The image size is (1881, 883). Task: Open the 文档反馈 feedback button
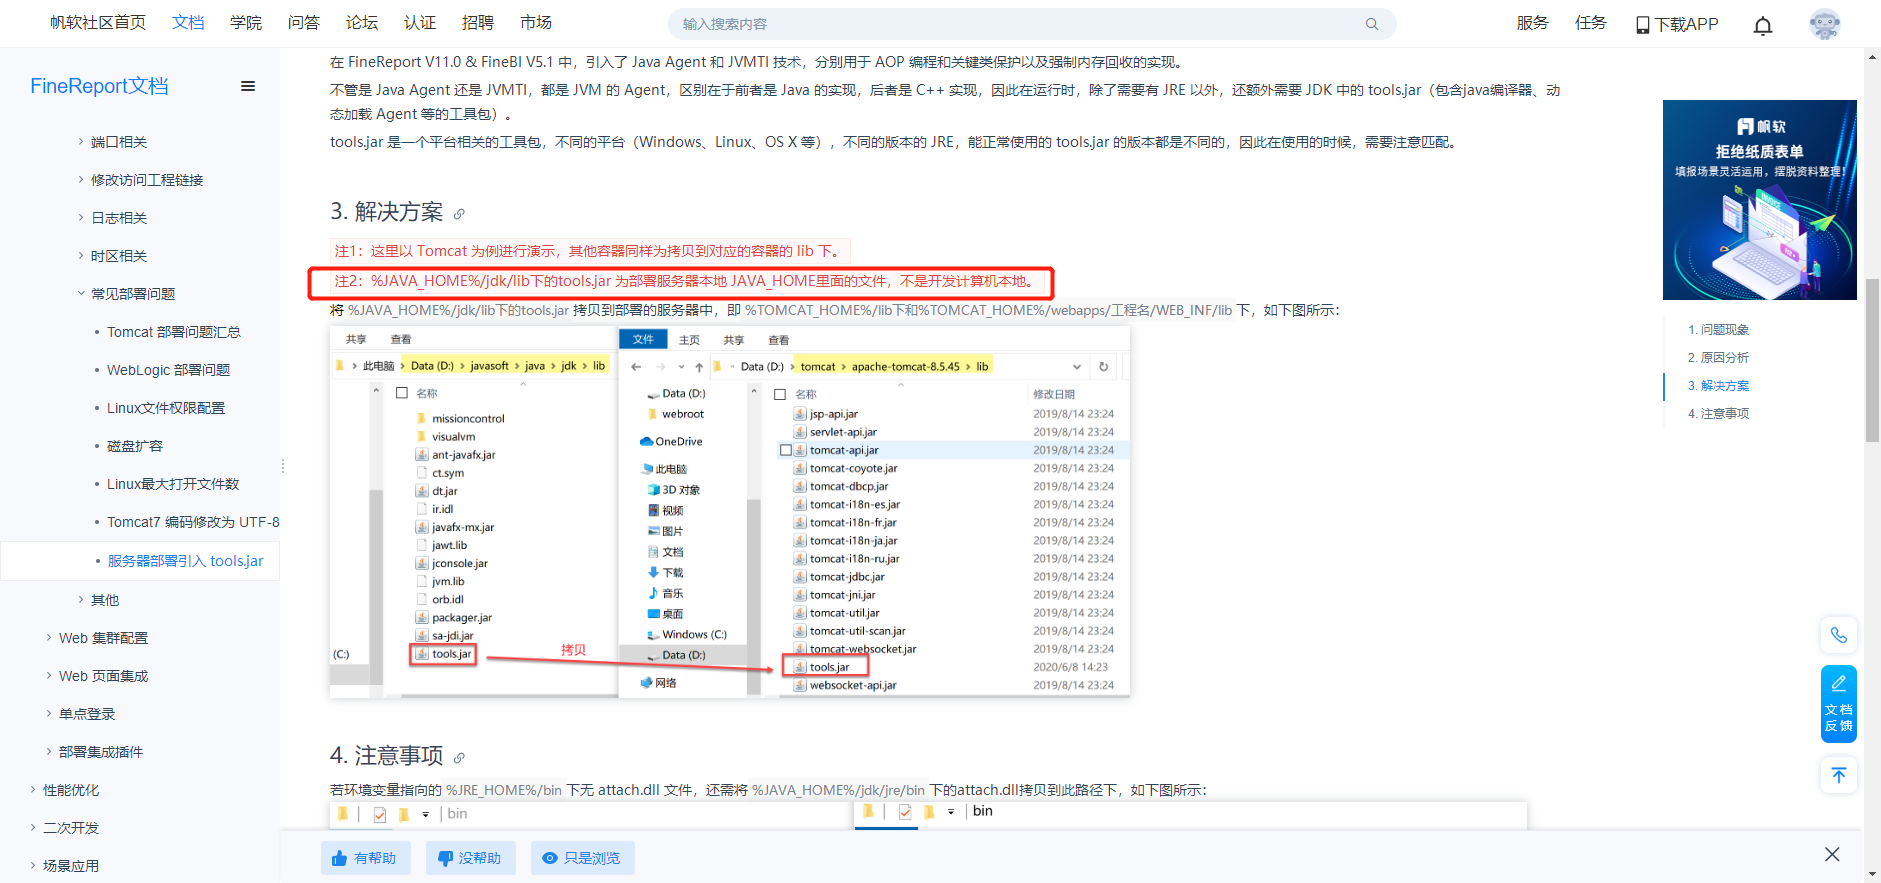1839,704
